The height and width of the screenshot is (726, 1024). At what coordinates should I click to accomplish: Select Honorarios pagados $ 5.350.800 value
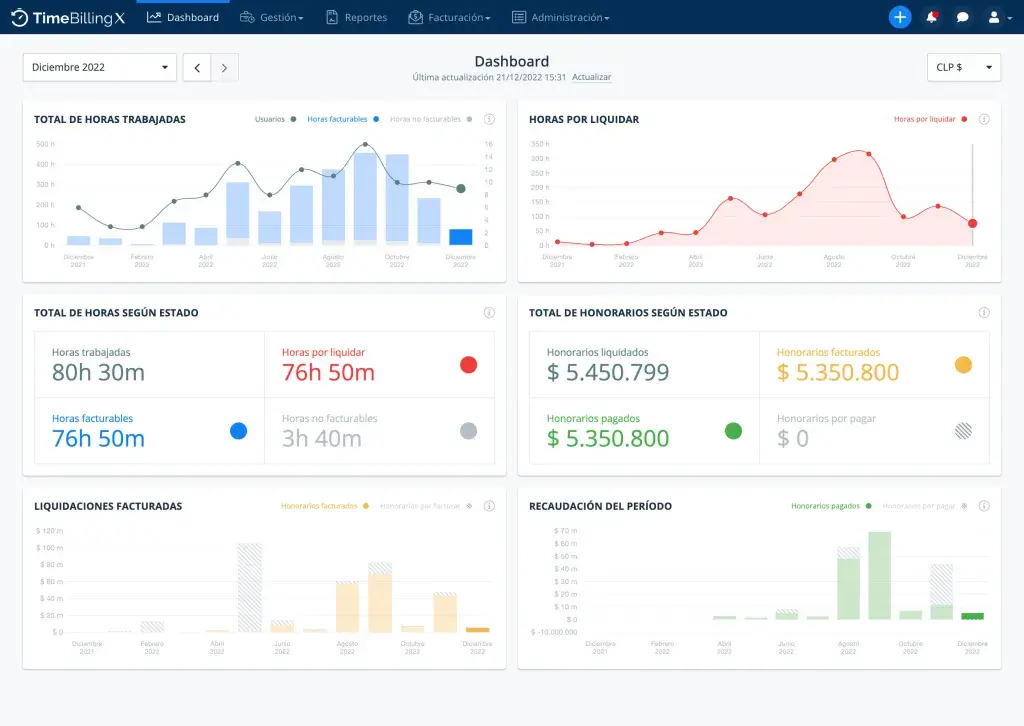click(x=608, y=438)
